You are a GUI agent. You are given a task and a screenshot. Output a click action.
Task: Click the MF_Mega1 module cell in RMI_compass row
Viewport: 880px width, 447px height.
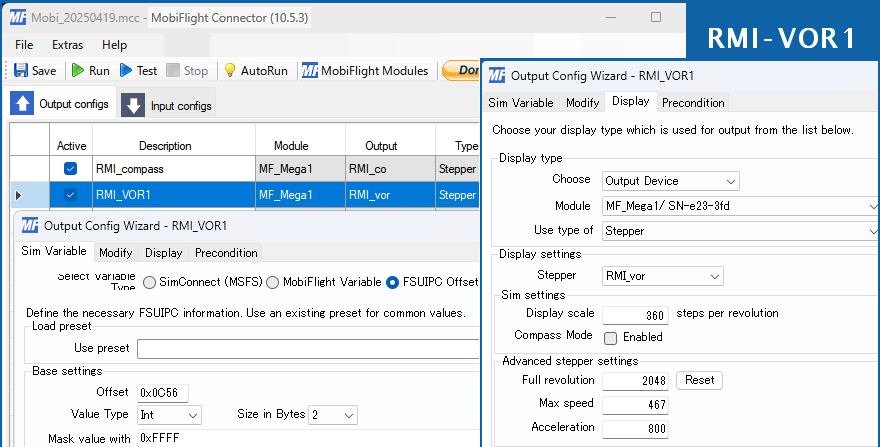click(x=300, y=169)
